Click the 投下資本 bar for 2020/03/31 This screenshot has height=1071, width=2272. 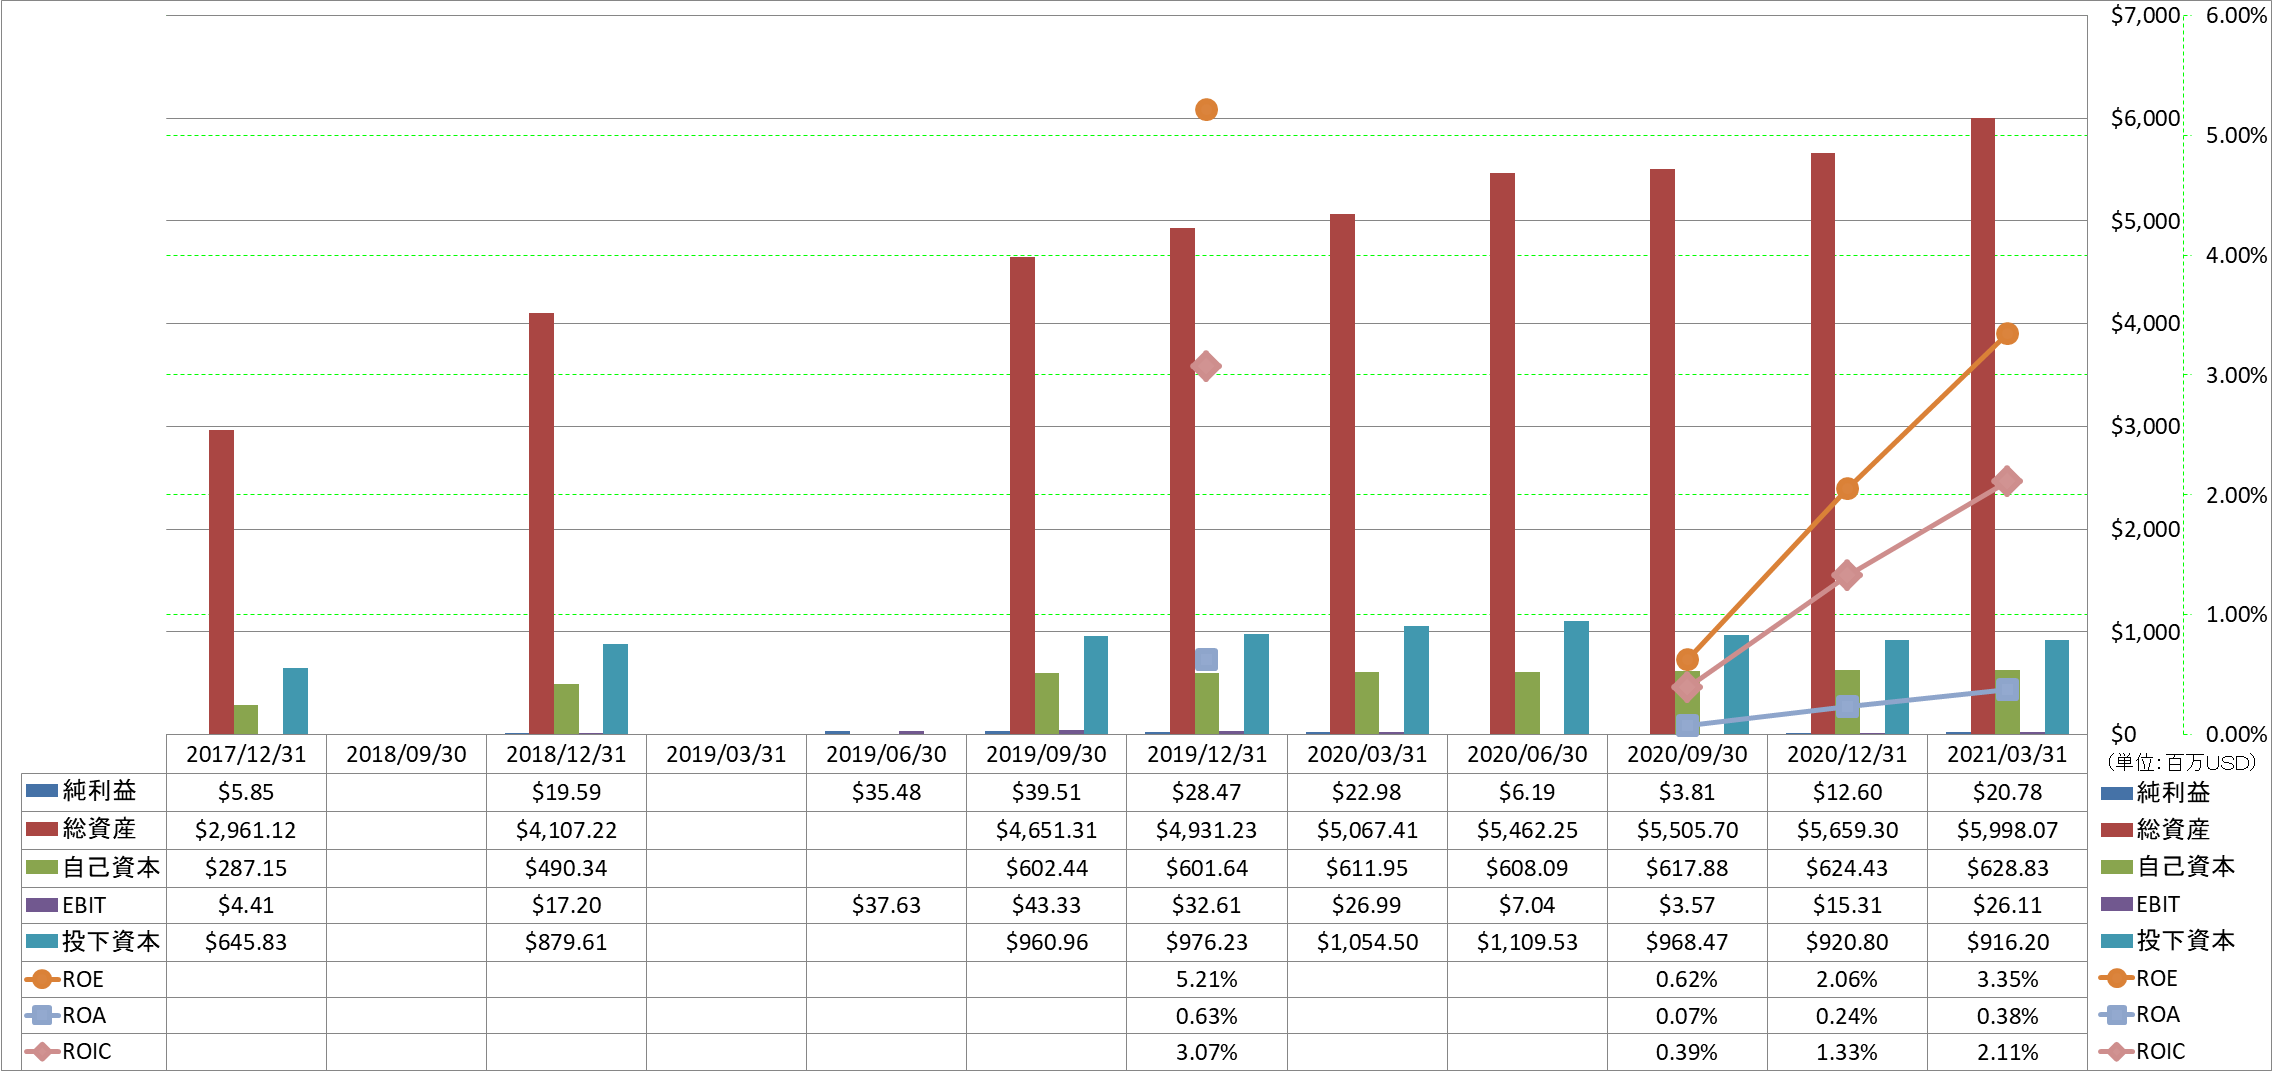1416,680
